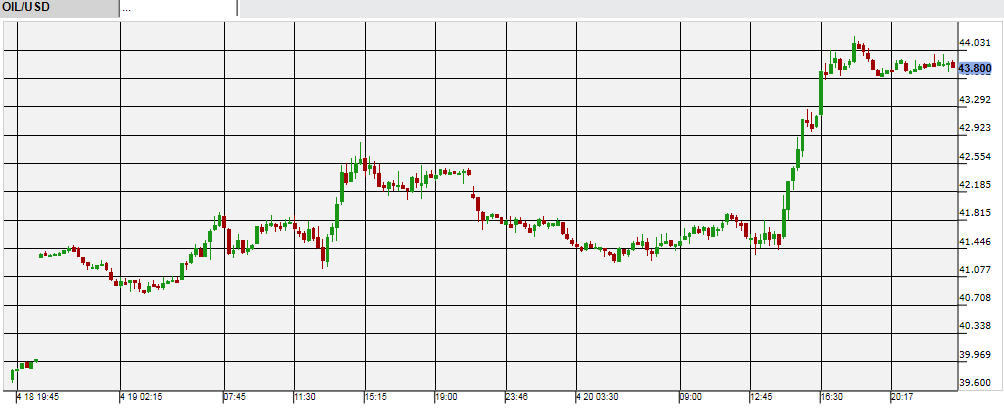Viewport: 1004px width, 413px height.
Task: Select the 42.923 price level label
Action: (x=975, y=128)
